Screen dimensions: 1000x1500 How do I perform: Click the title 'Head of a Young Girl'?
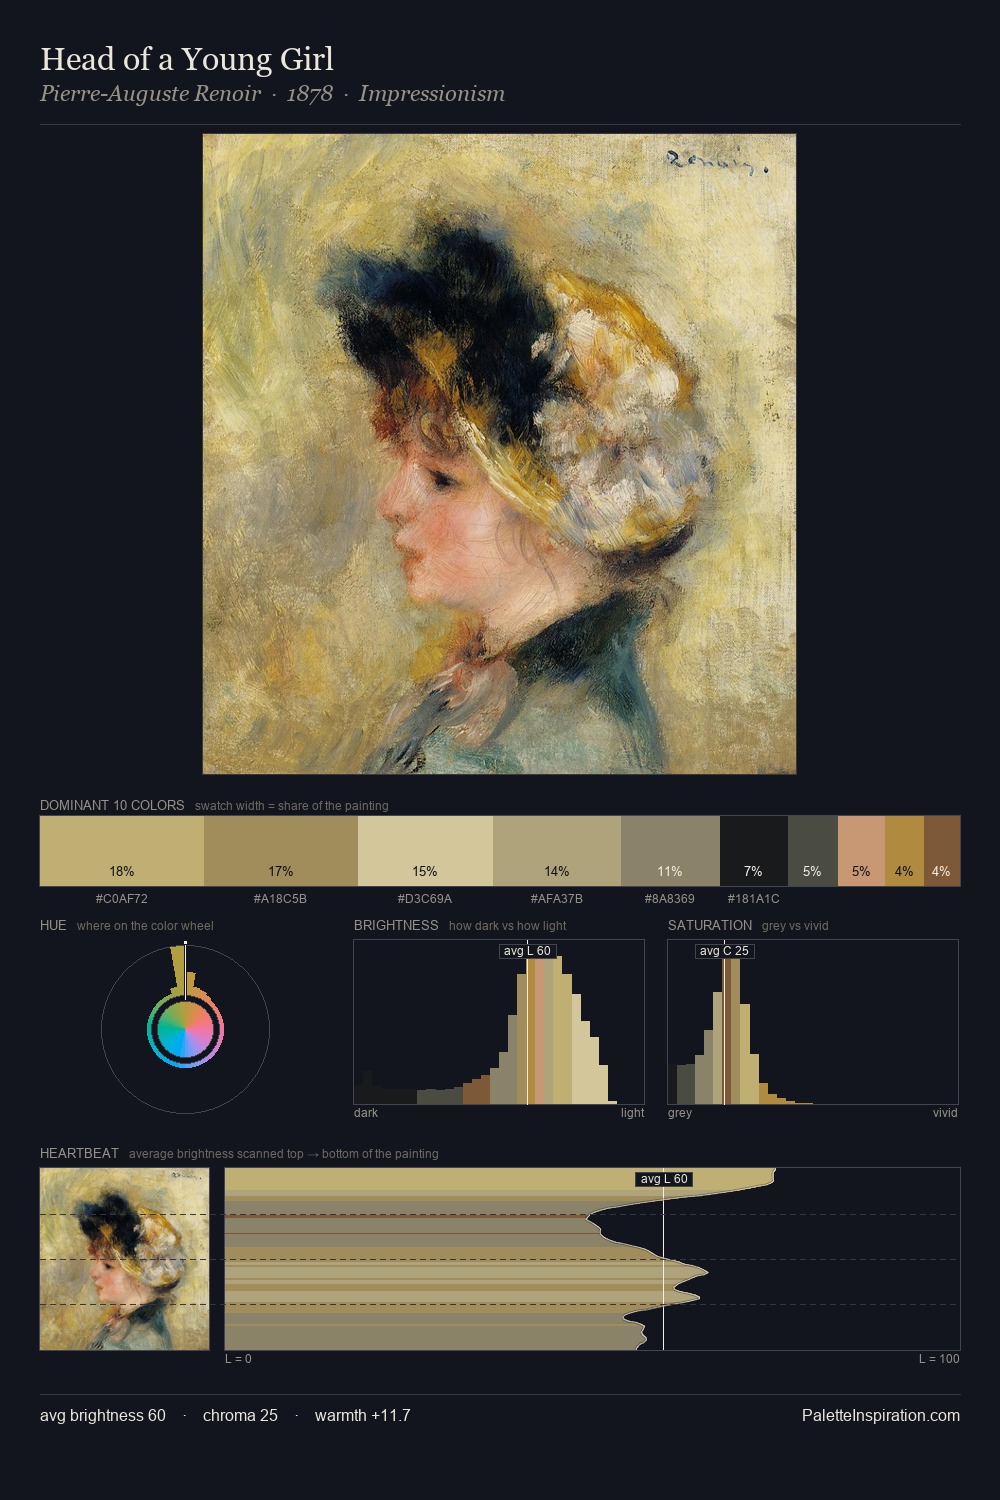tap(187, 60)
